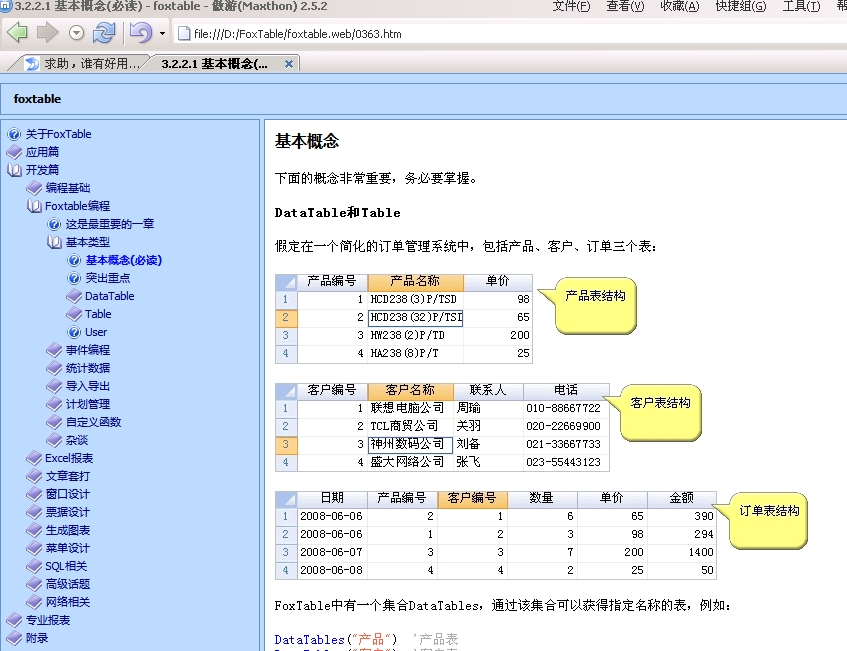Expand the 编程基础 book icon
Screen dimensions: 847x651
click(35, 188)
